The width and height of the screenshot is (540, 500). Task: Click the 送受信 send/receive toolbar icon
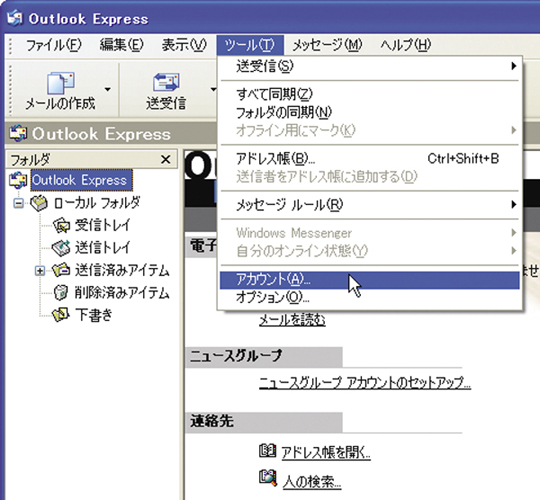click(x=166, y=82)
